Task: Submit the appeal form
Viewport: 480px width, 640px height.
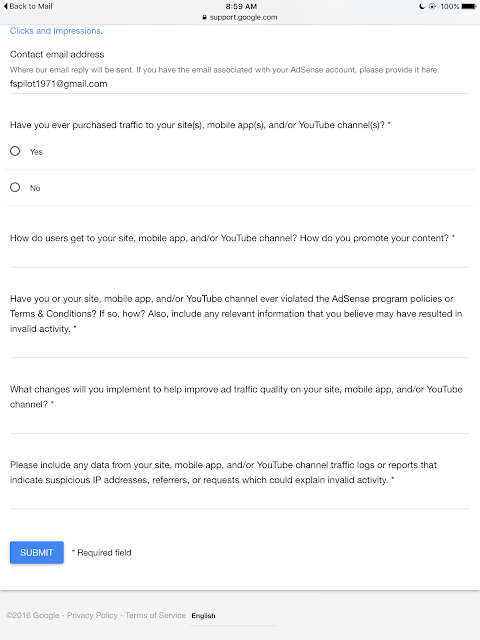Action: [37, 553]
